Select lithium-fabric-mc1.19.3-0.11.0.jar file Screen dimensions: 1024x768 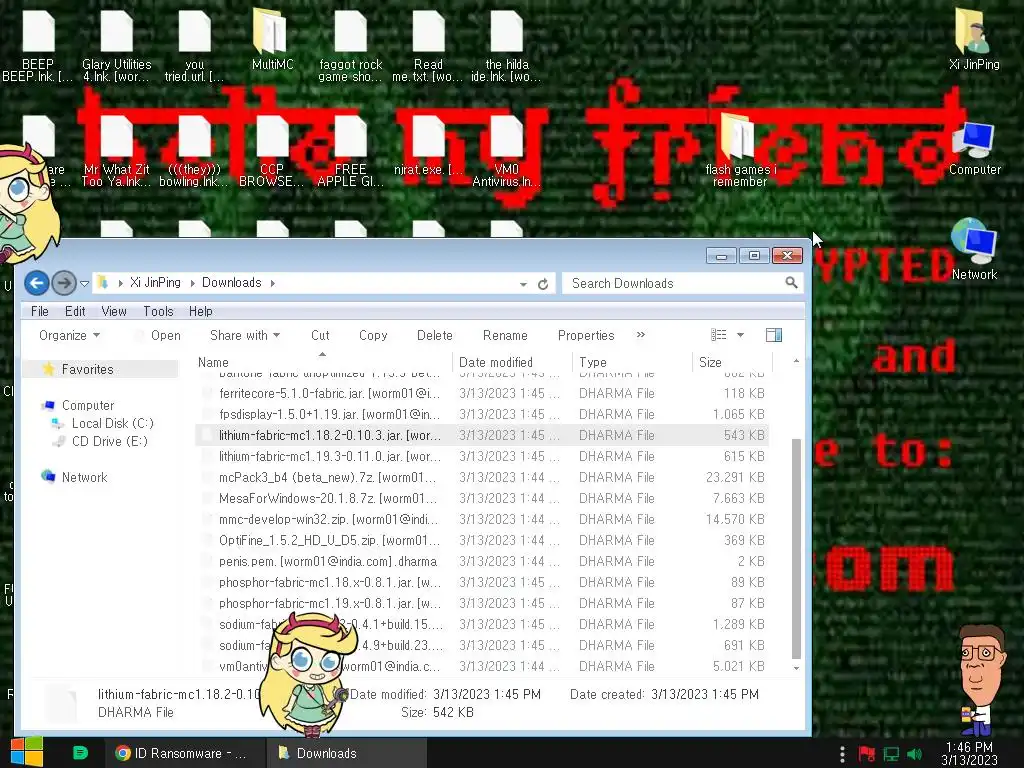(x=482, y=456)
